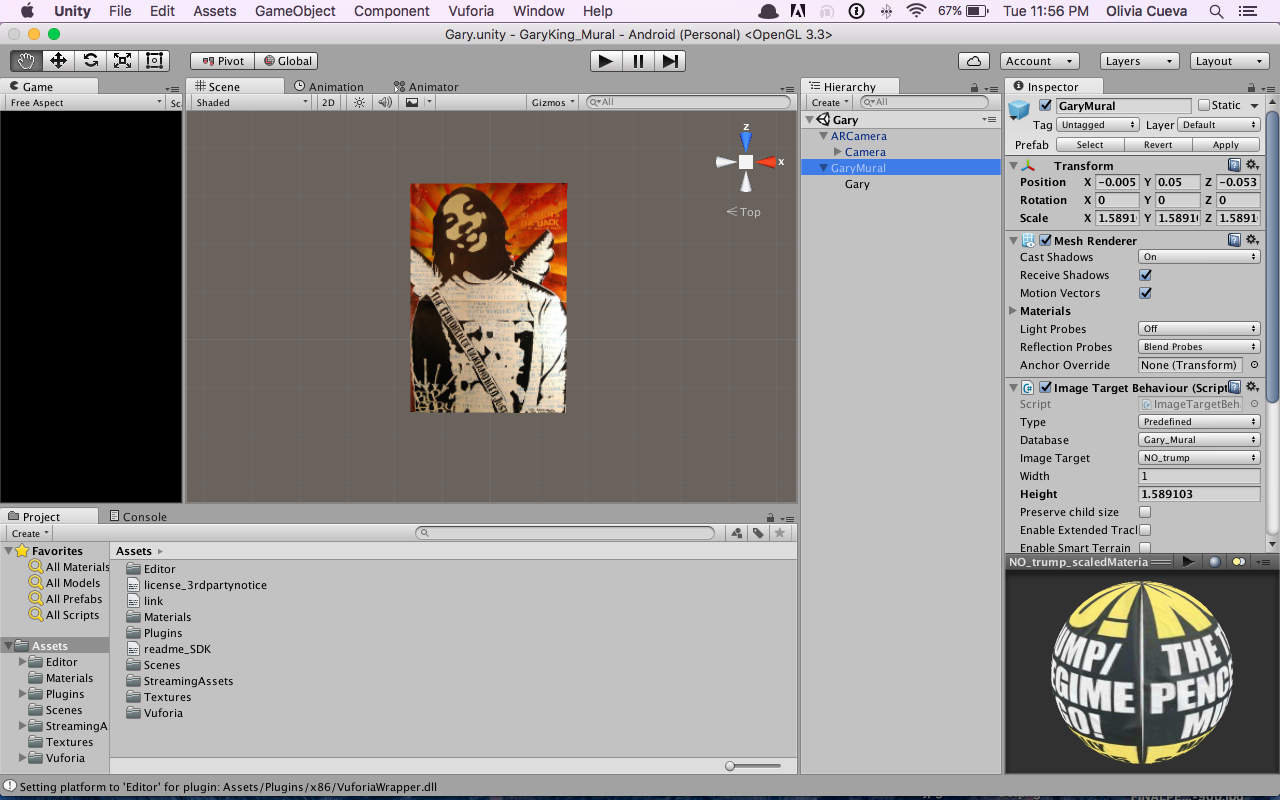1280x800 pixels.
Task: Click the prefab Apply button
Action: click(x=1226, y=145)
